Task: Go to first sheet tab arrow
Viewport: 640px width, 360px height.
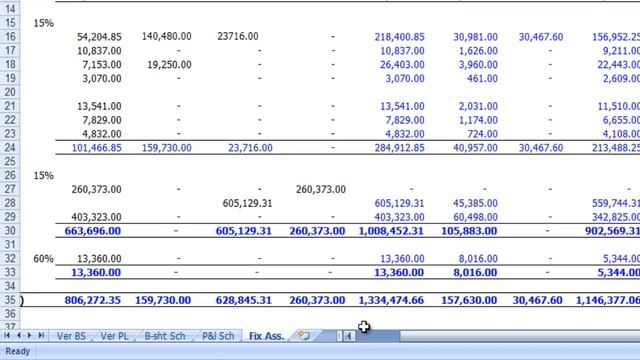Action: 7,336
